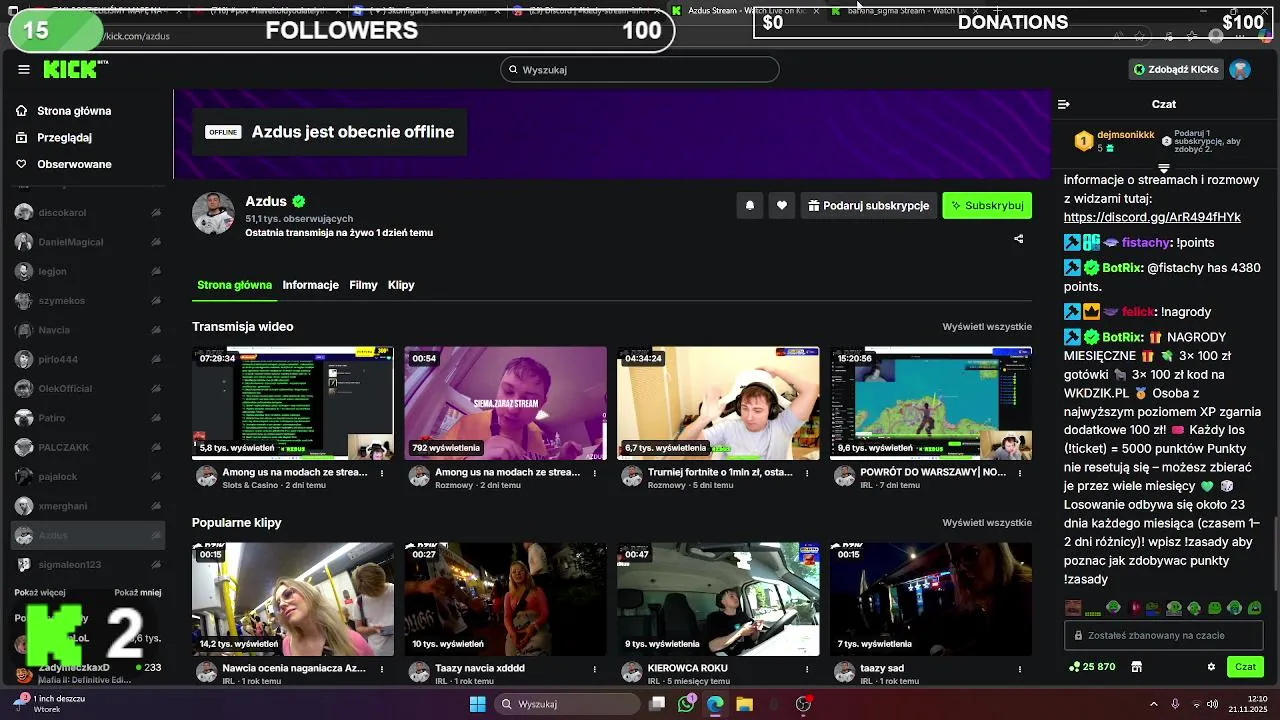The width and height of the screenshot is (1280, 720).
Task: Click Pokaż więcej in sidebar
Action: tap(40, 593)
